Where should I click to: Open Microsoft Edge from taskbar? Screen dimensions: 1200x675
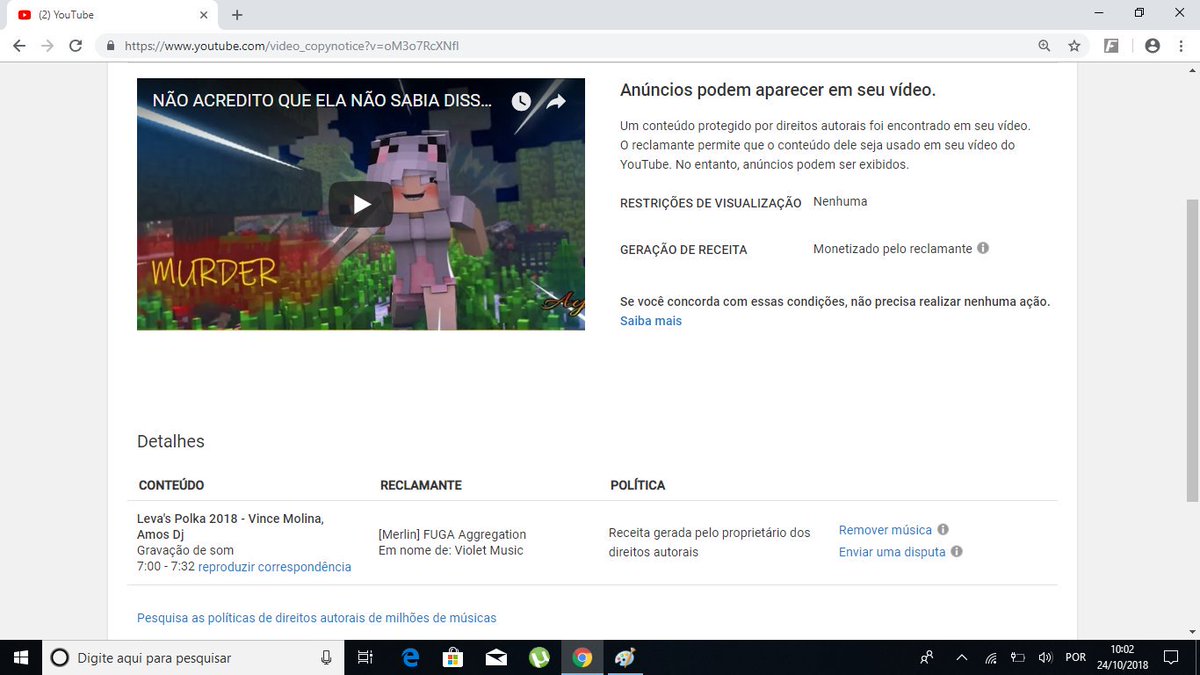(x=410, y=657)
